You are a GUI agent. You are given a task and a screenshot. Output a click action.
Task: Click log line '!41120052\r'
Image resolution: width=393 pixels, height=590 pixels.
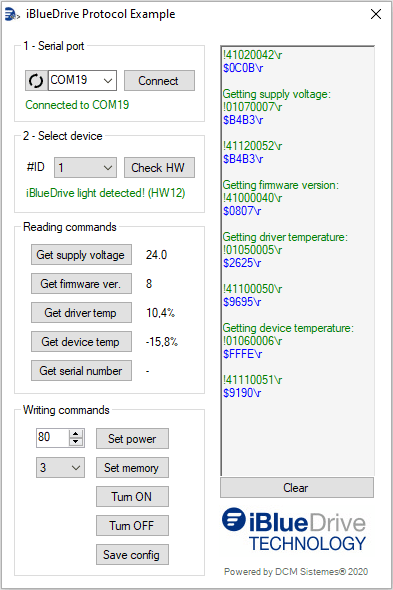pyautogui.click(x=253, y=146)
